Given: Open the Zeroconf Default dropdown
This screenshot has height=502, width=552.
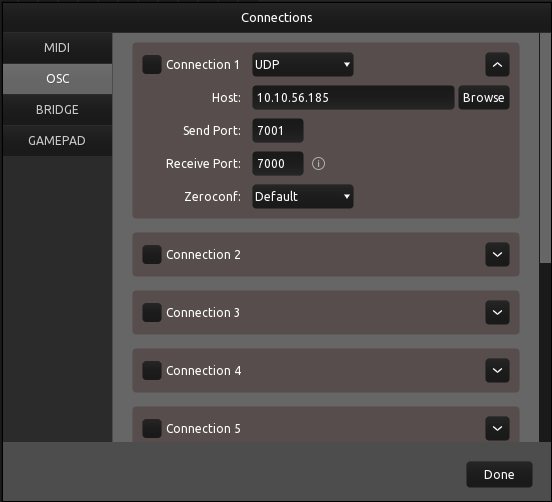Looking at the screenshot, I should point(303,196).
